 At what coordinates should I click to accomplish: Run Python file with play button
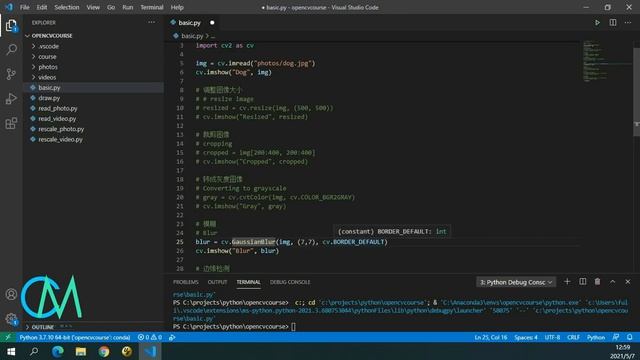click(597, 22)
